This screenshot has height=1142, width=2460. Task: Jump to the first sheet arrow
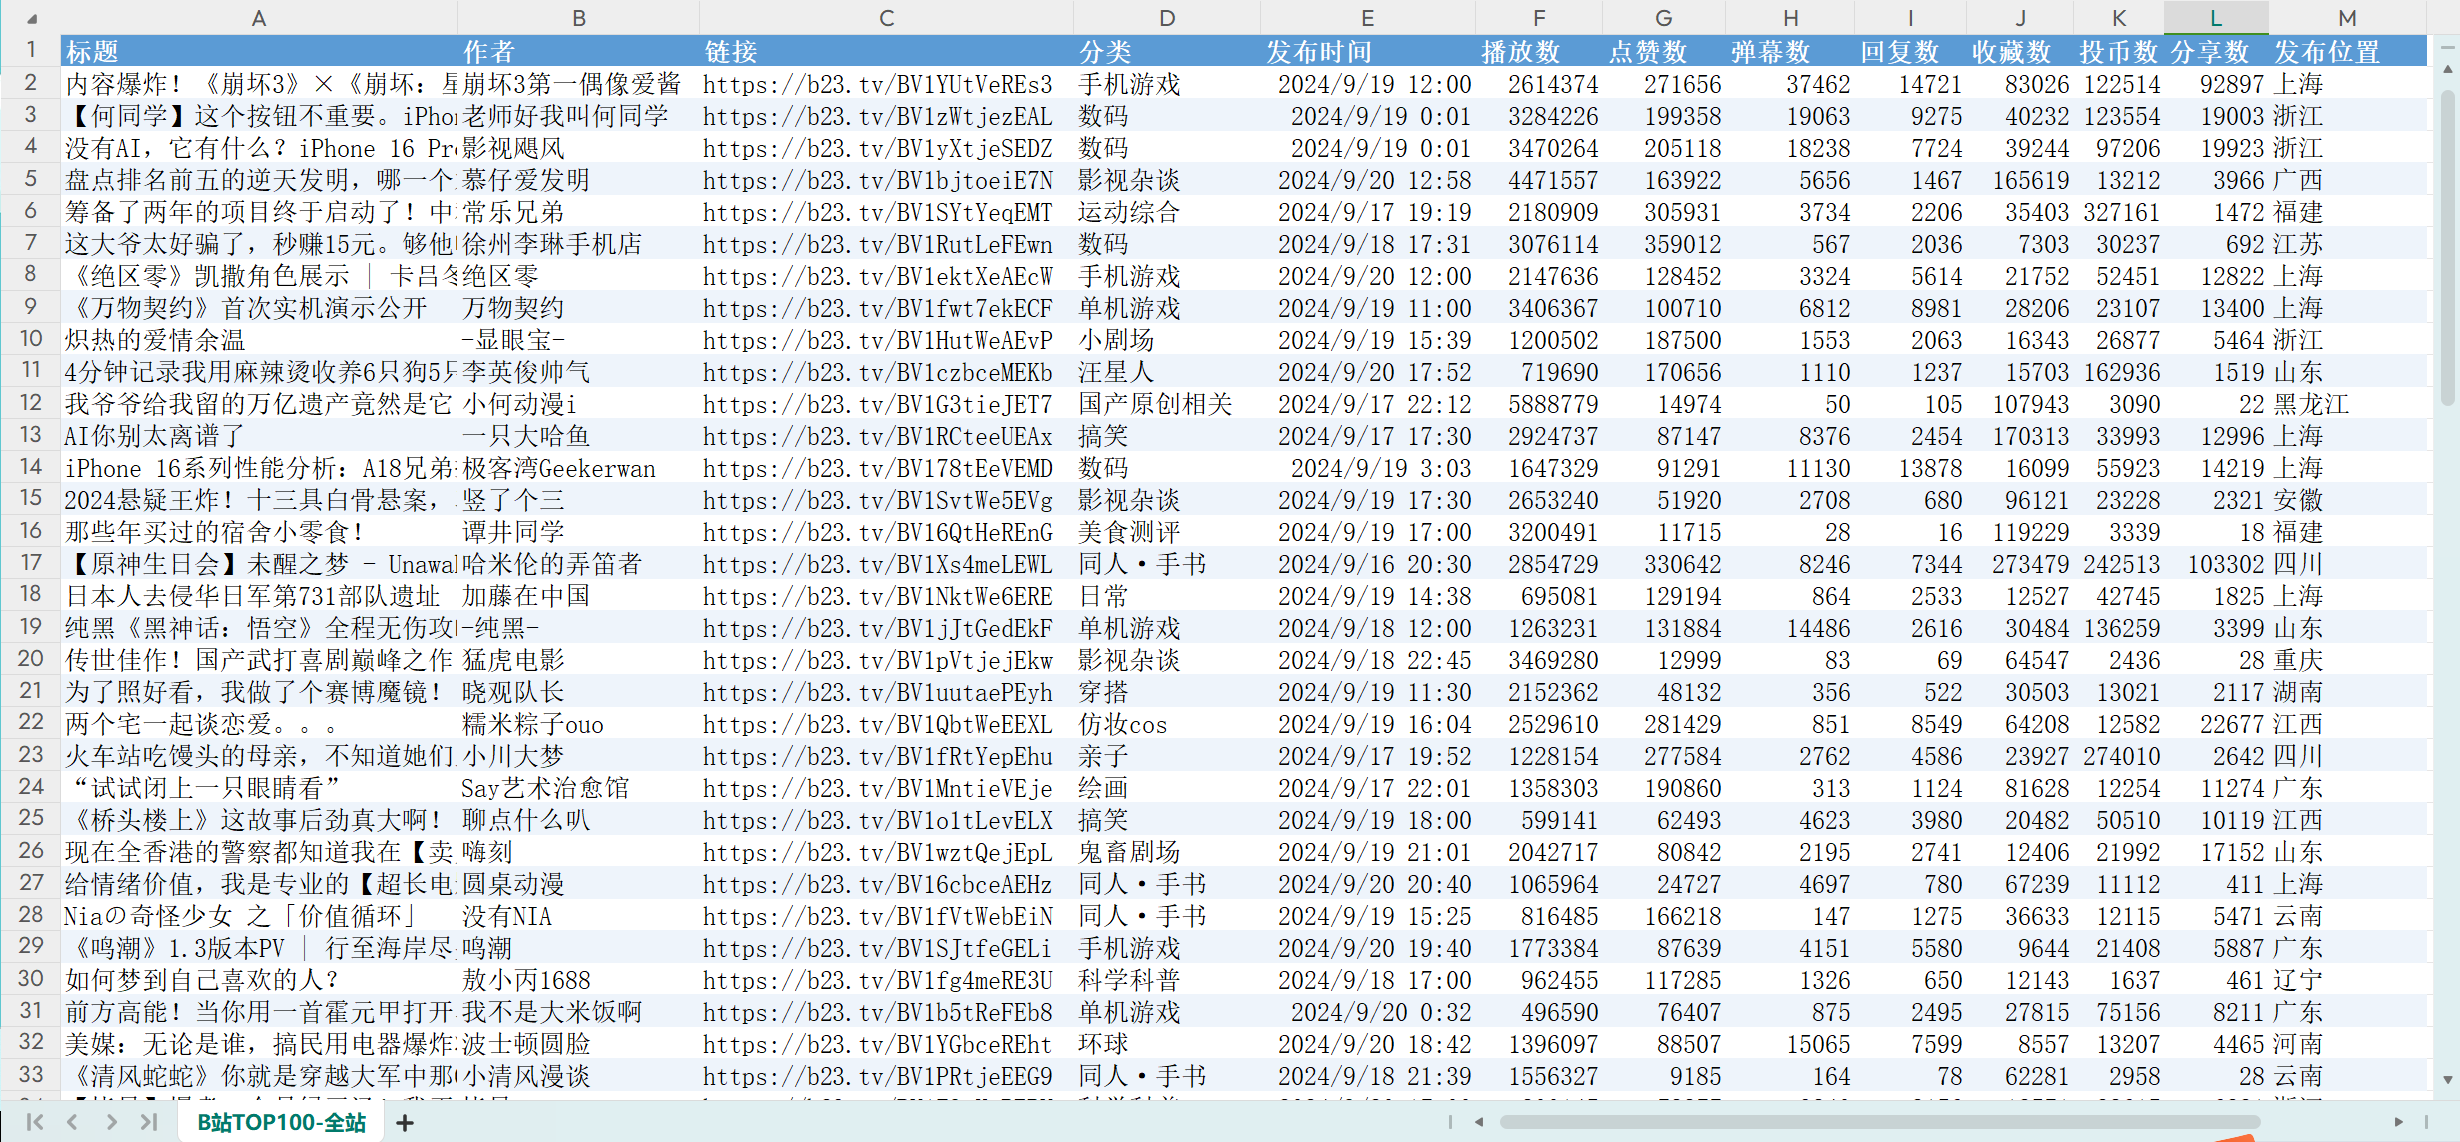pos(35,1122)
